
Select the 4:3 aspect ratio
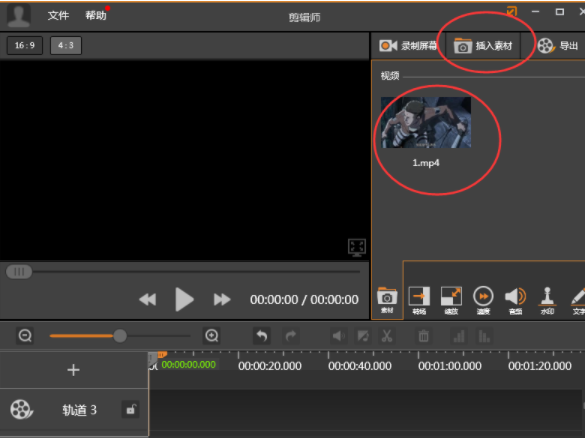66,46
